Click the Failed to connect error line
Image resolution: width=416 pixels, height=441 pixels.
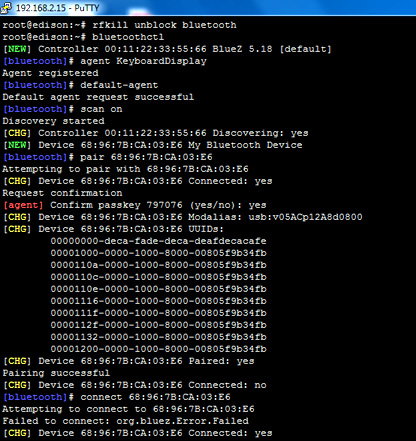125,421
